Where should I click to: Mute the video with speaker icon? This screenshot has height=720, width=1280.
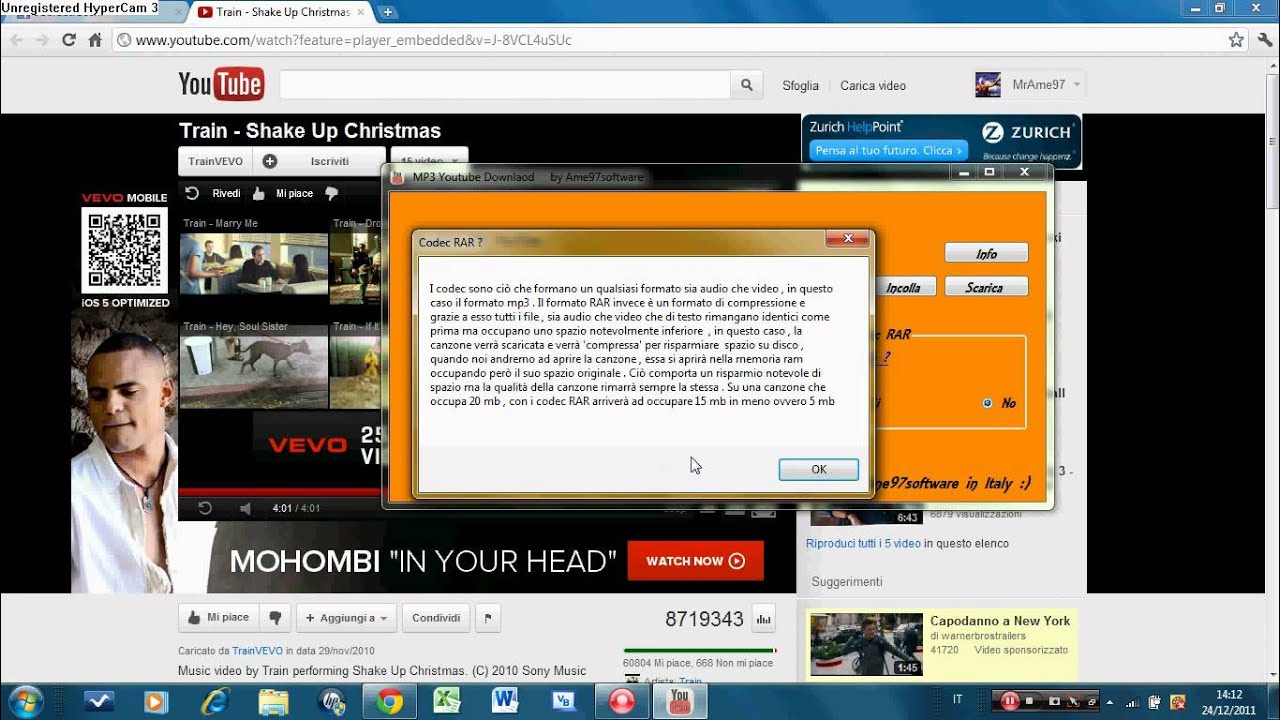pyautogui.click(x=246, y=508)
